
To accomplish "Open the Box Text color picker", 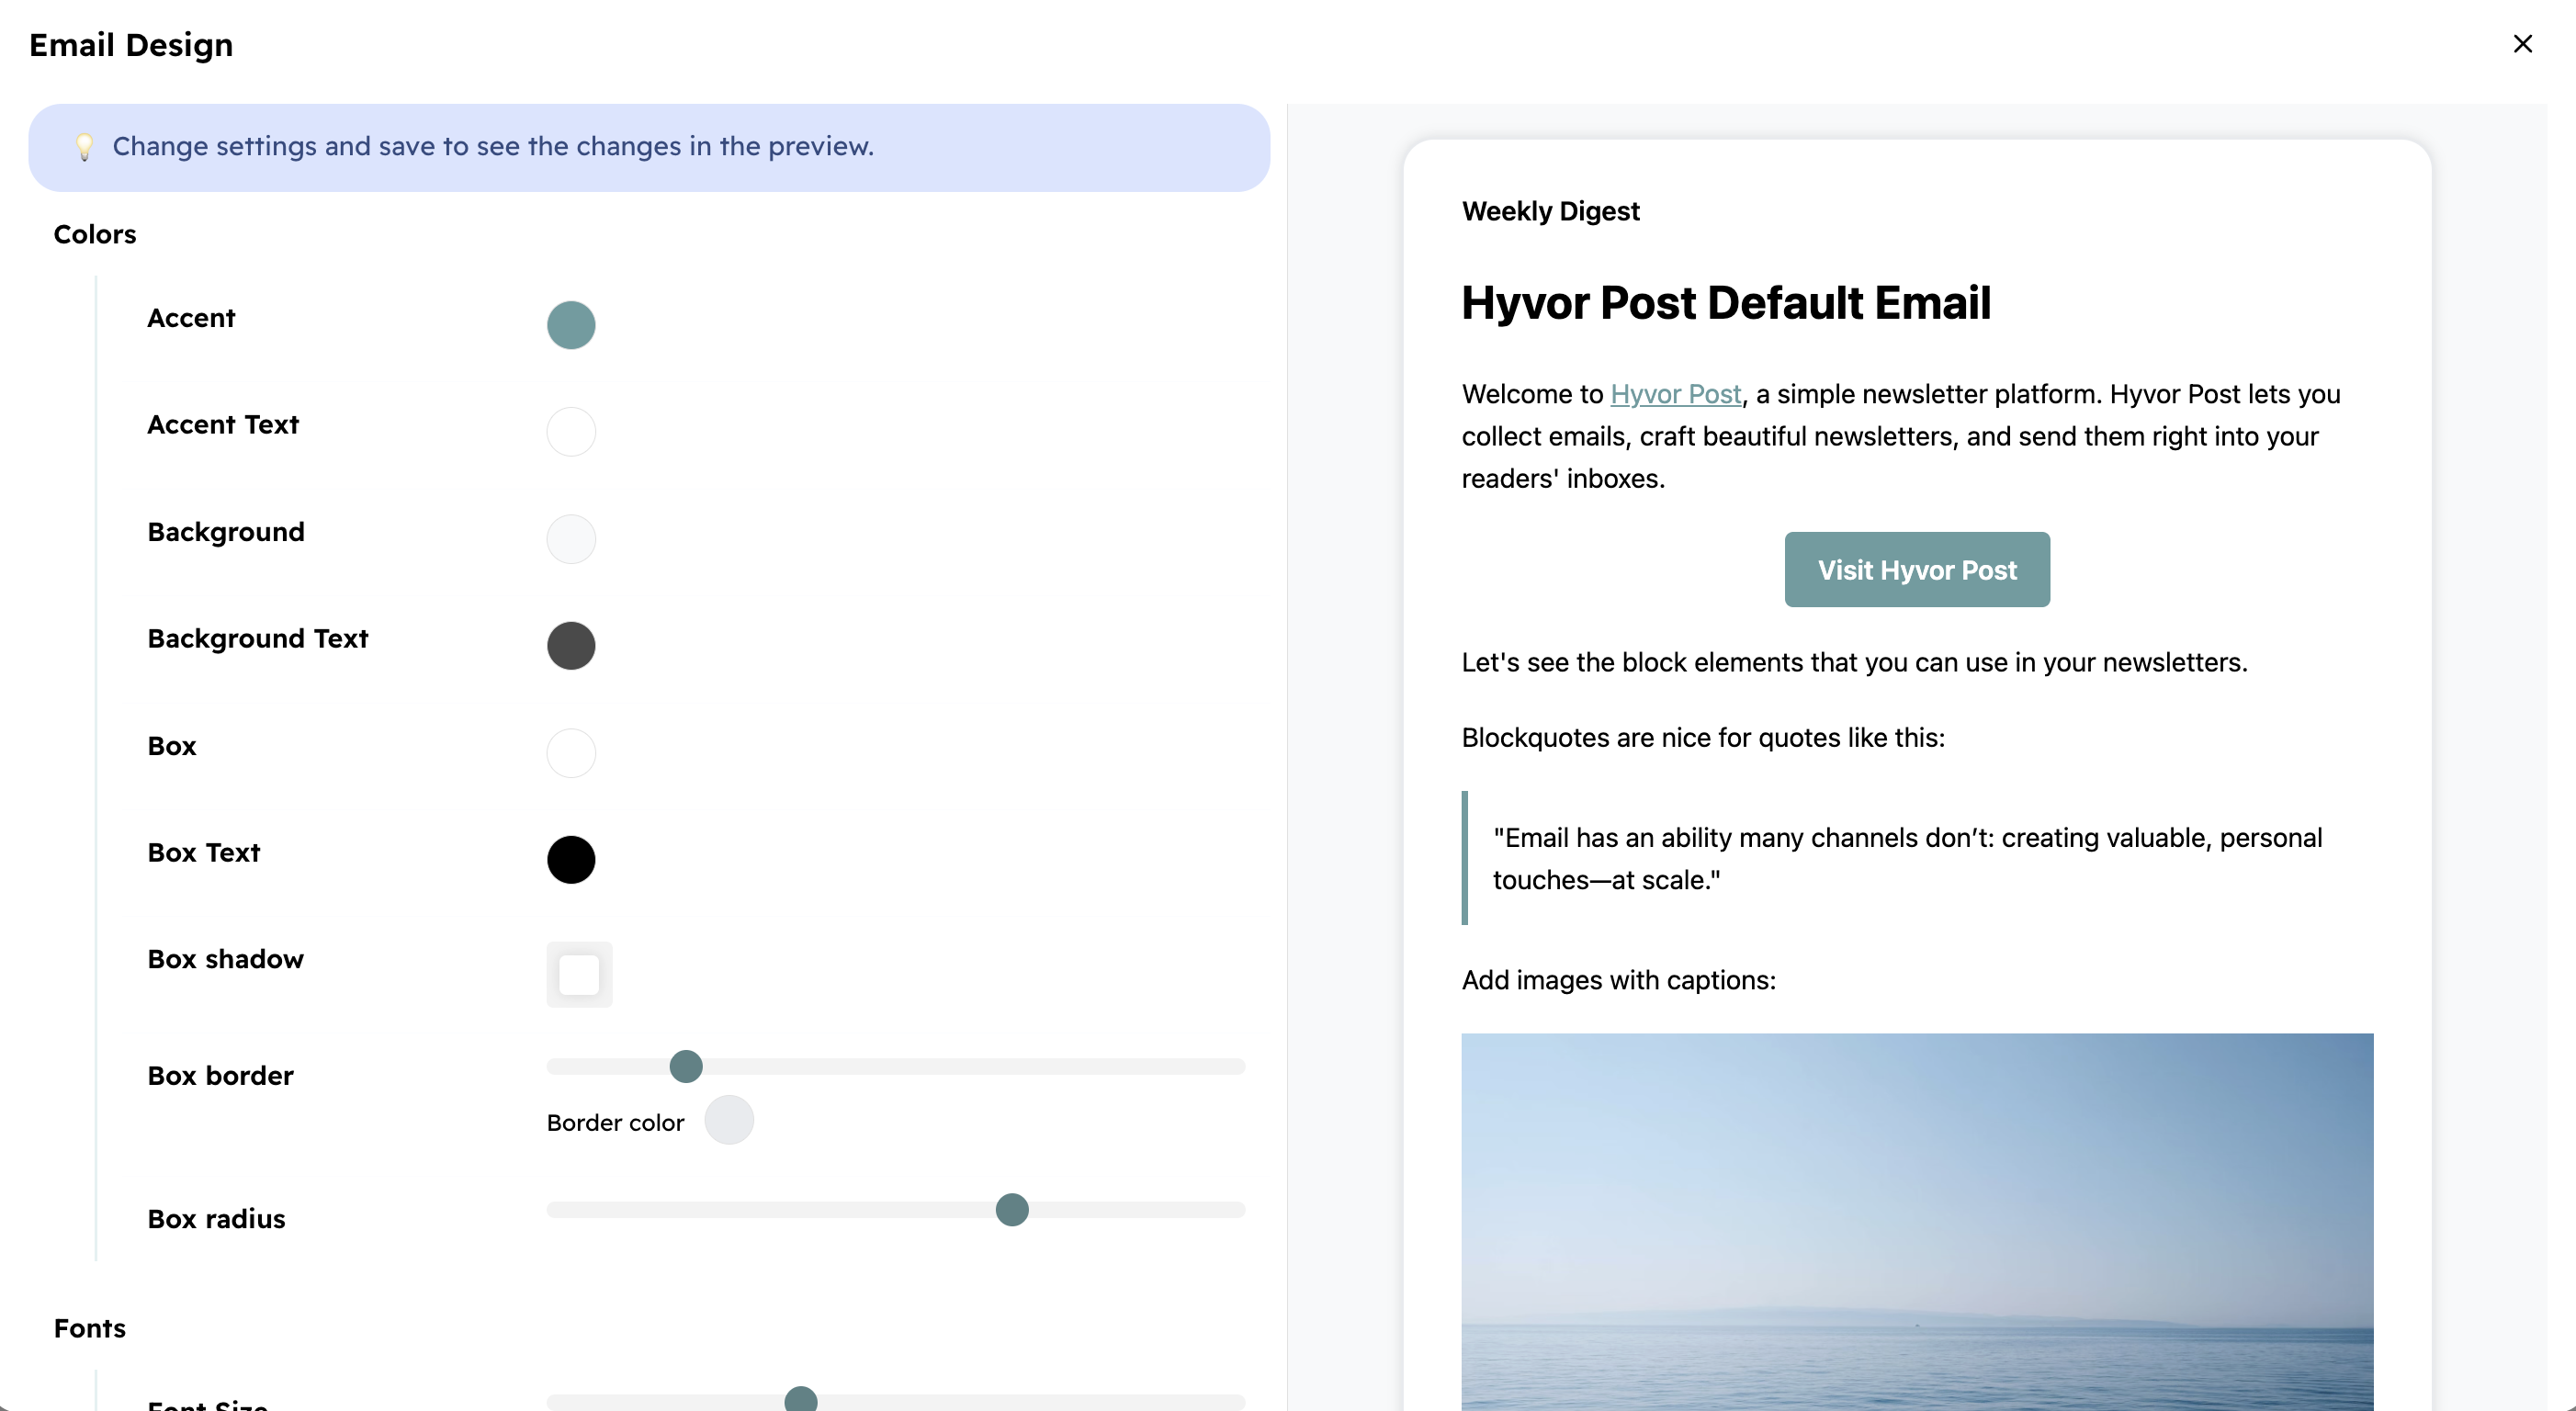I will (x=571, y=859).
